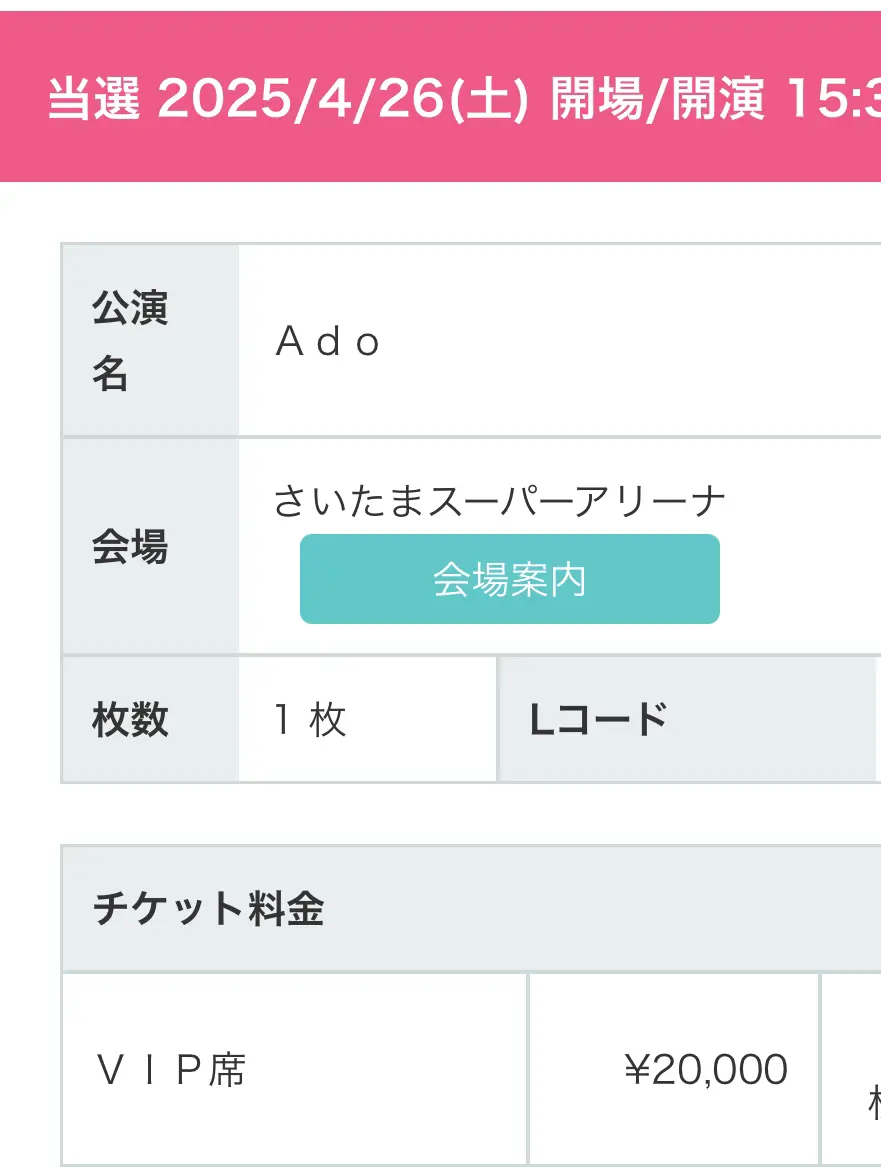Click the blank area right of Ado
Image resolution: width=881 pixels, height=1167 pixels.
tap(631, 342)
